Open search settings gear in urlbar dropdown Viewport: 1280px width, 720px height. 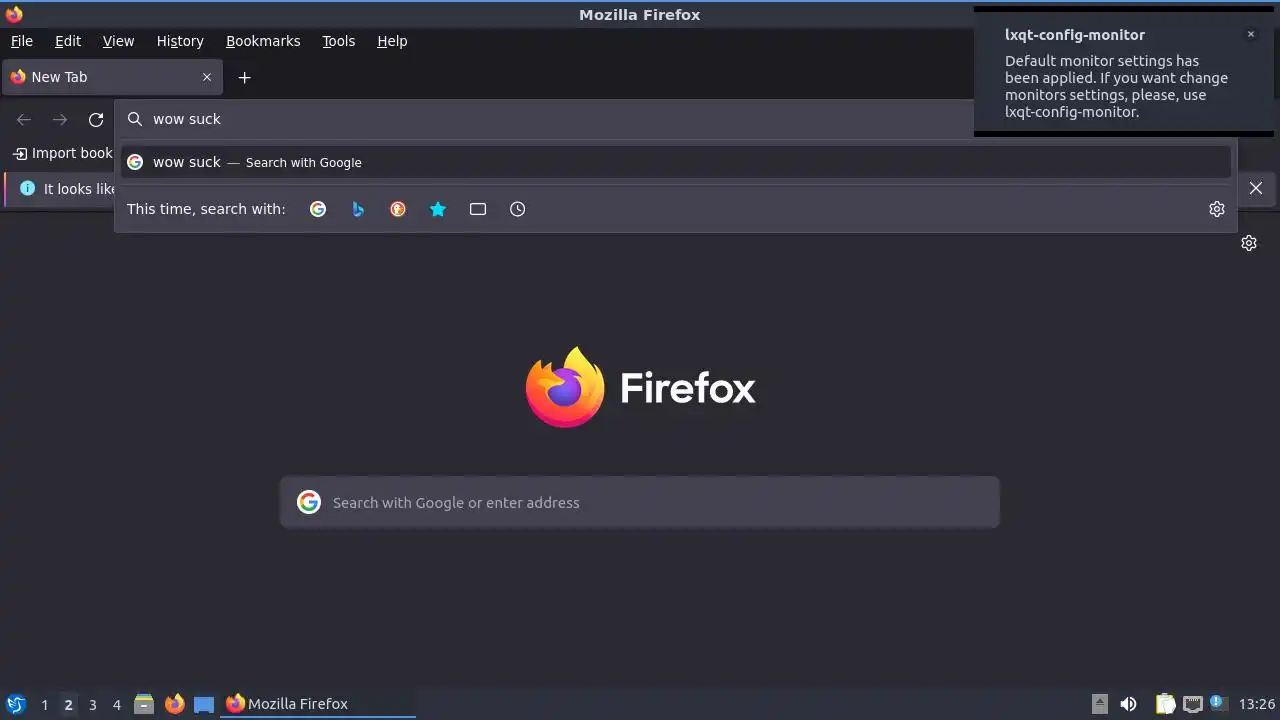click(x=1217, y=209)
